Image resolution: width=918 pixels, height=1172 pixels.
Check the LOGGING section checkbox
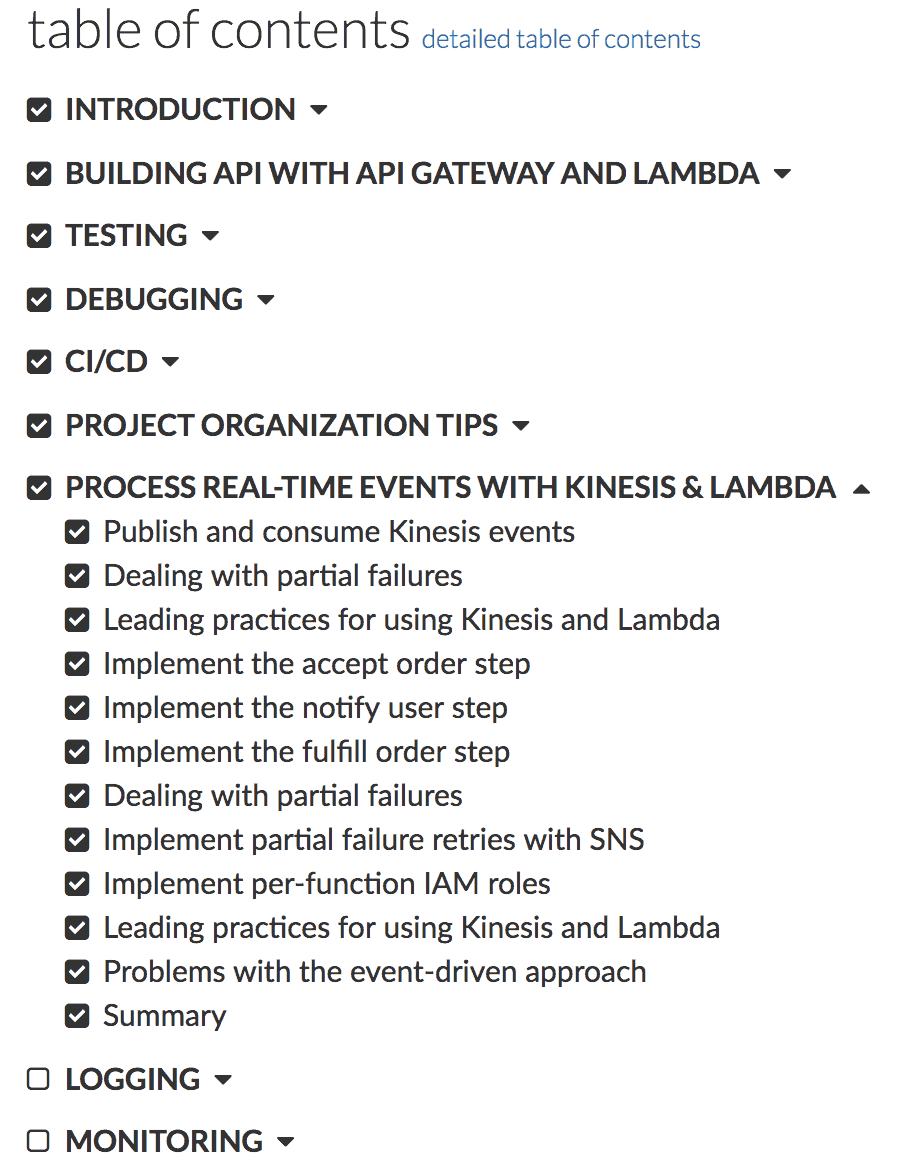point(39,1080)
